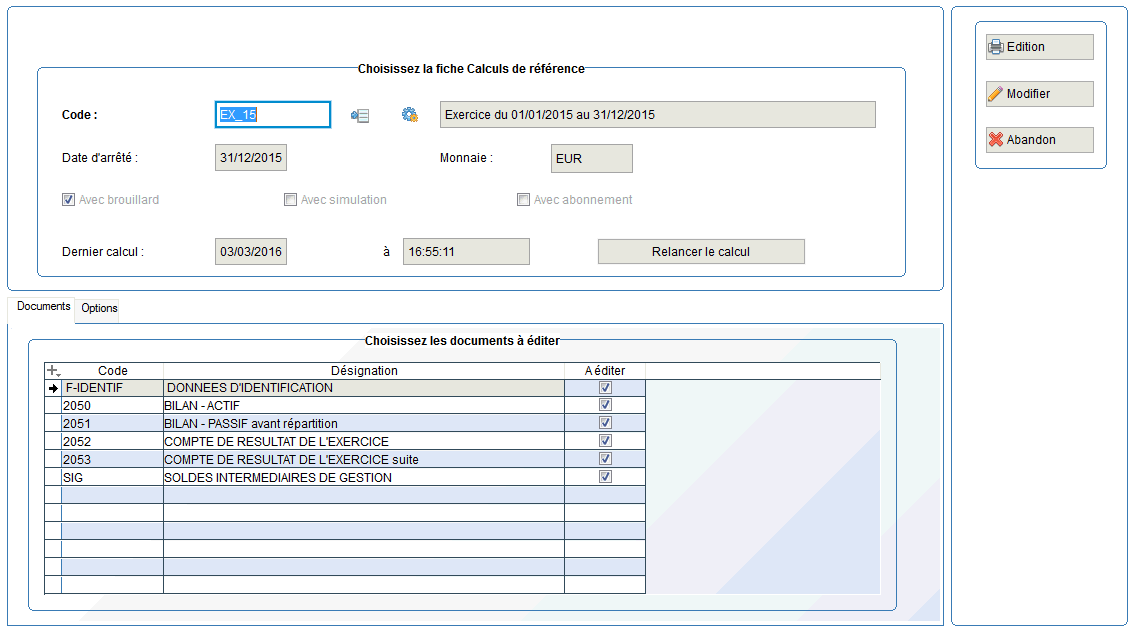Toggle the Avec brouillard checkbox
Screen dimensions: 1136x632
tap(69, 200)
